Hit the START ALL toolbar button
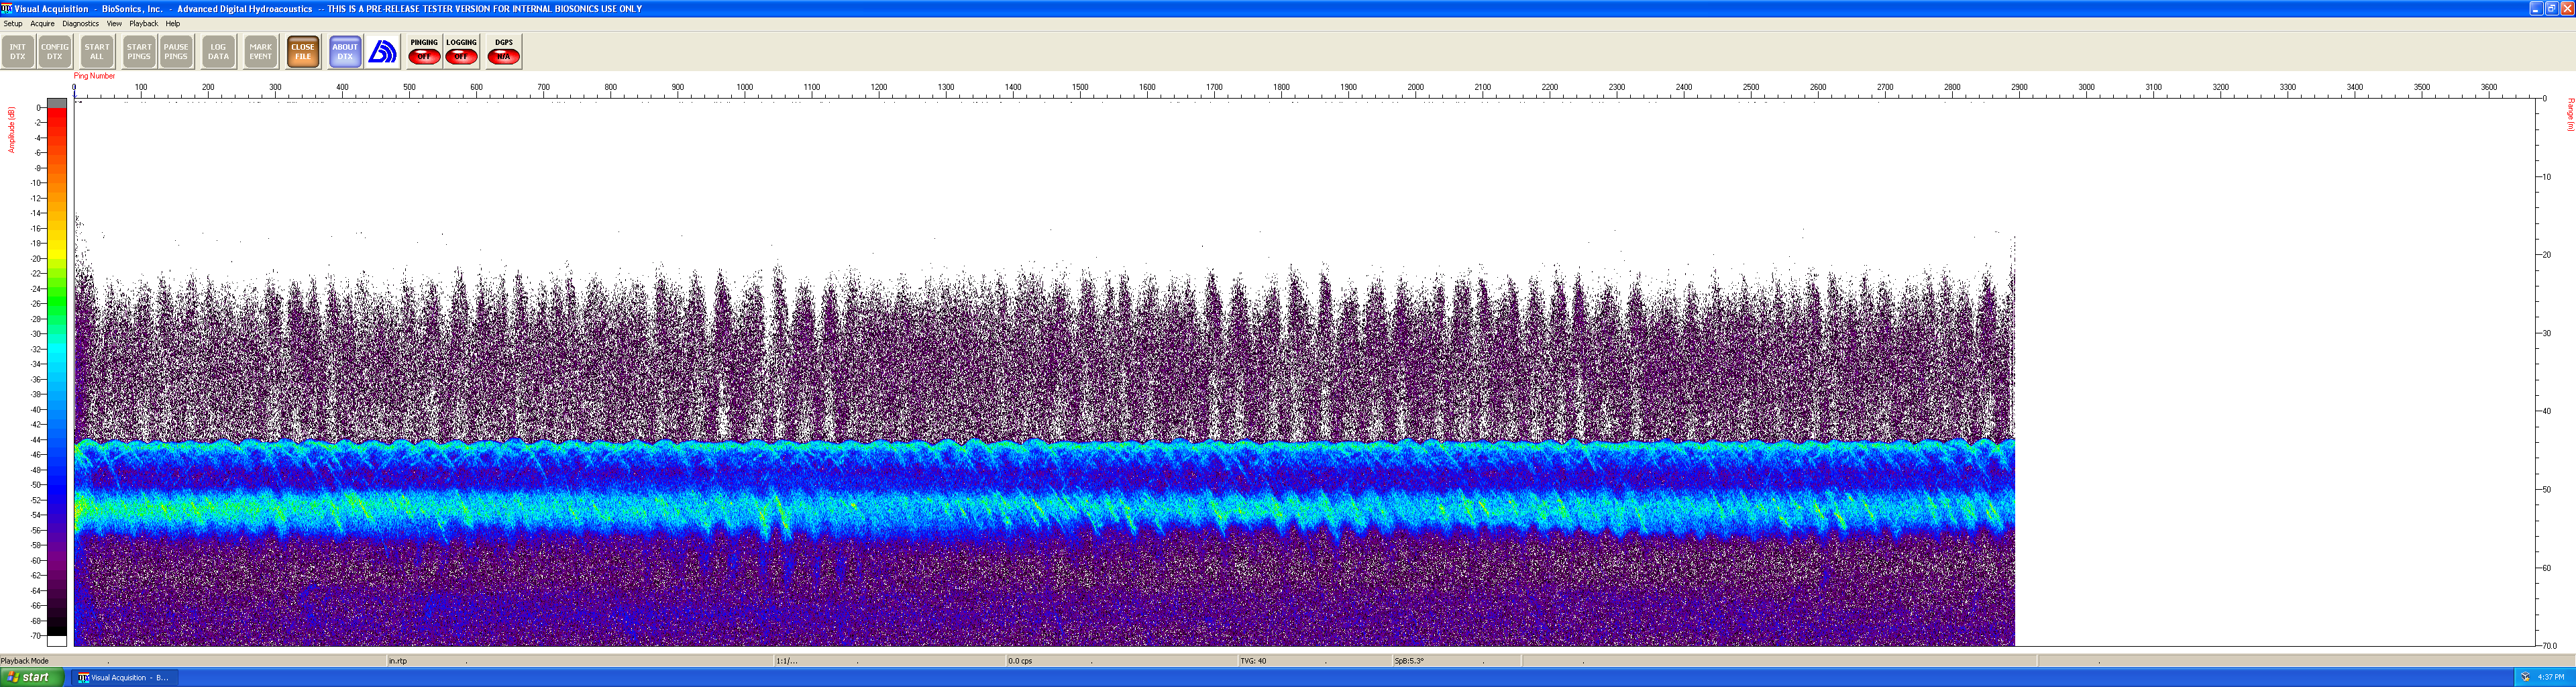The image size is (2576, 687). pyautogui.click(x=97, y=52)
